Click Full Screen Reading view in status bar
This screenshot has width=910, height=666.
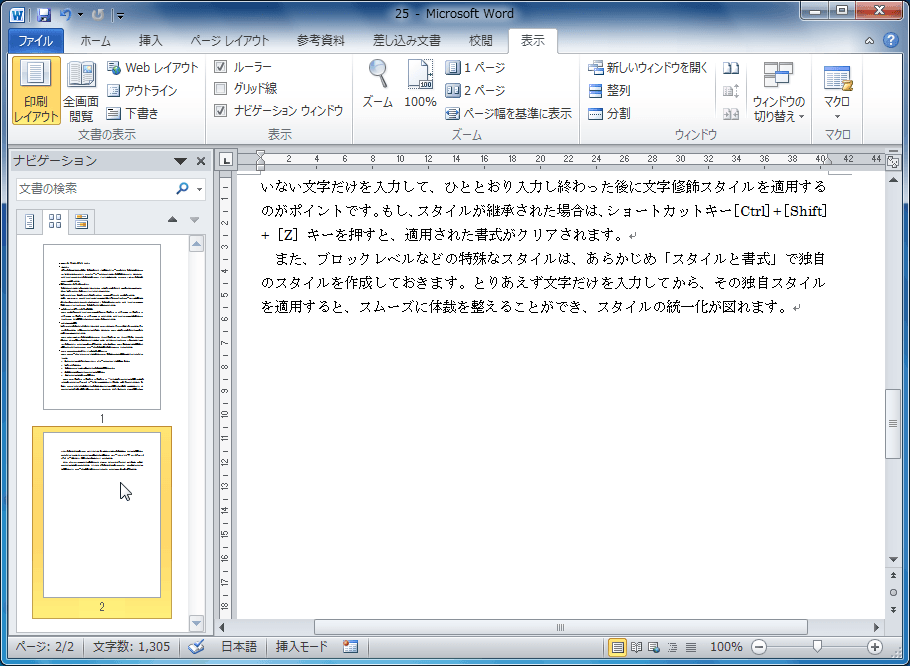[x=636, y=647]
